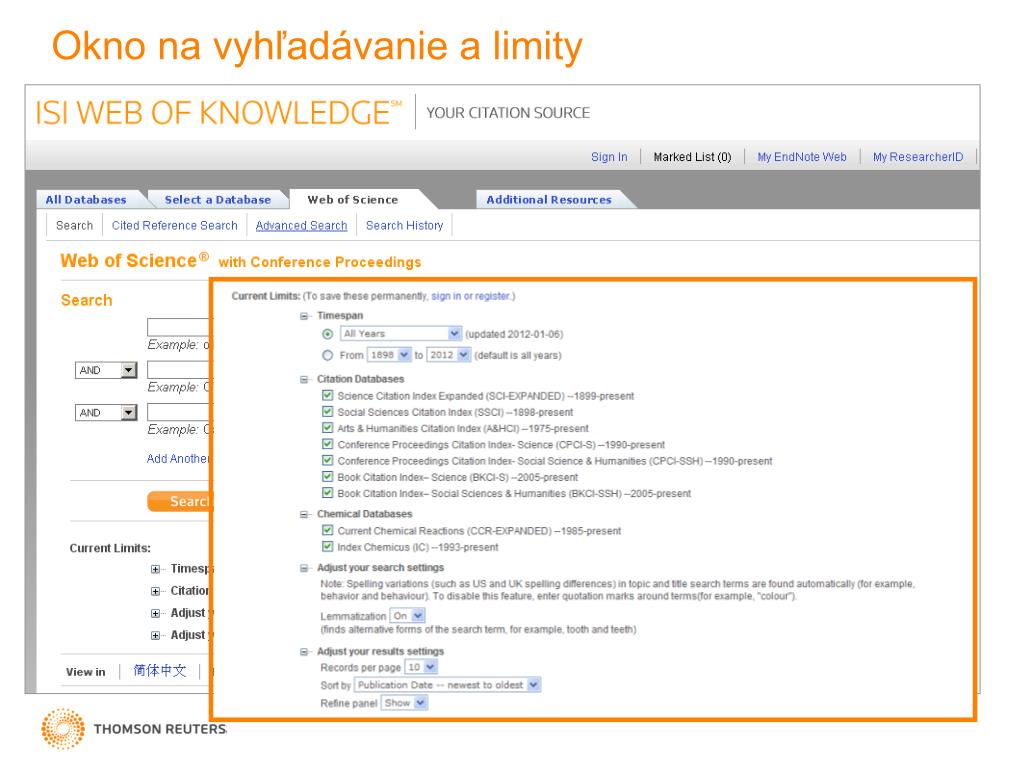Toggle Arts & Humanities Citation Index checkbox
This screenshot has height=768, width=1024.
point(328,428)
